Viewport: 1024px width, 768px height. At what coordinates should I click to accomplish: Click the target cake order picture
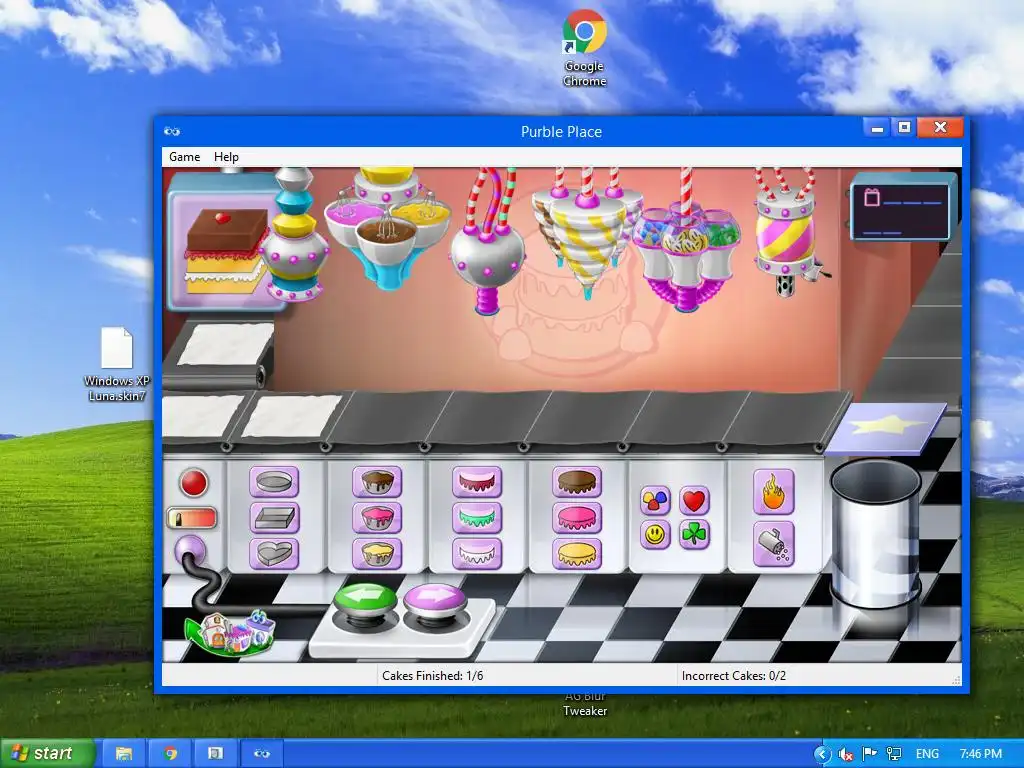[x=225, y=251]
